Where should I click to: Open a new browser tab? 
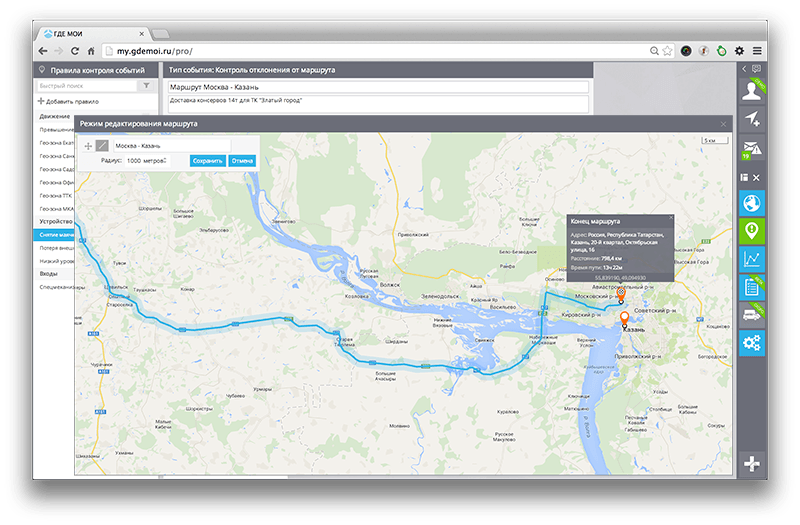160,34
